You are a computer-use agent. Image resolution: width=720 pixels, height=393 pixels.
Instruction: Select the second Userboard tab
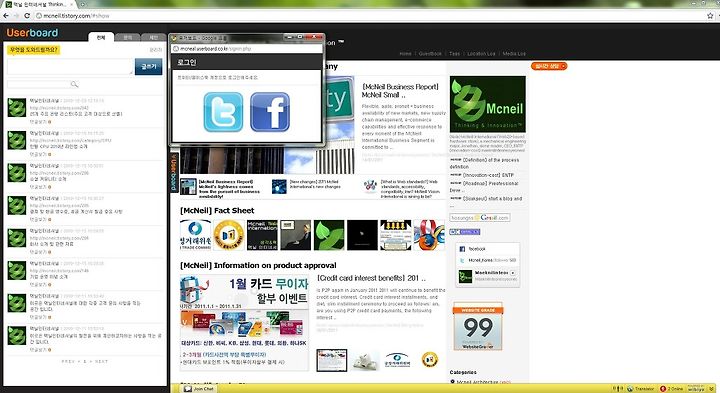click(x=127, y=37)
